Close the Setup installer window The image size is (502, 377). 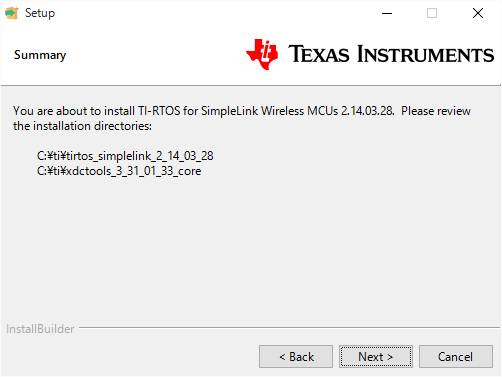478,13
